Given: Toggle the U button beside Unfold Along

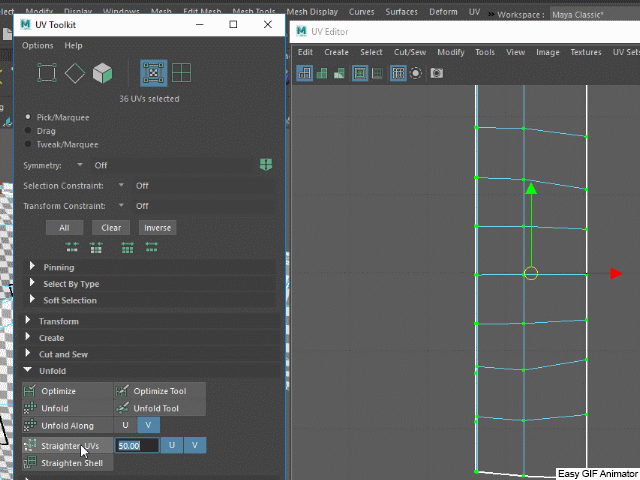Looking at the screenshot, I should [x=124, y=426].
